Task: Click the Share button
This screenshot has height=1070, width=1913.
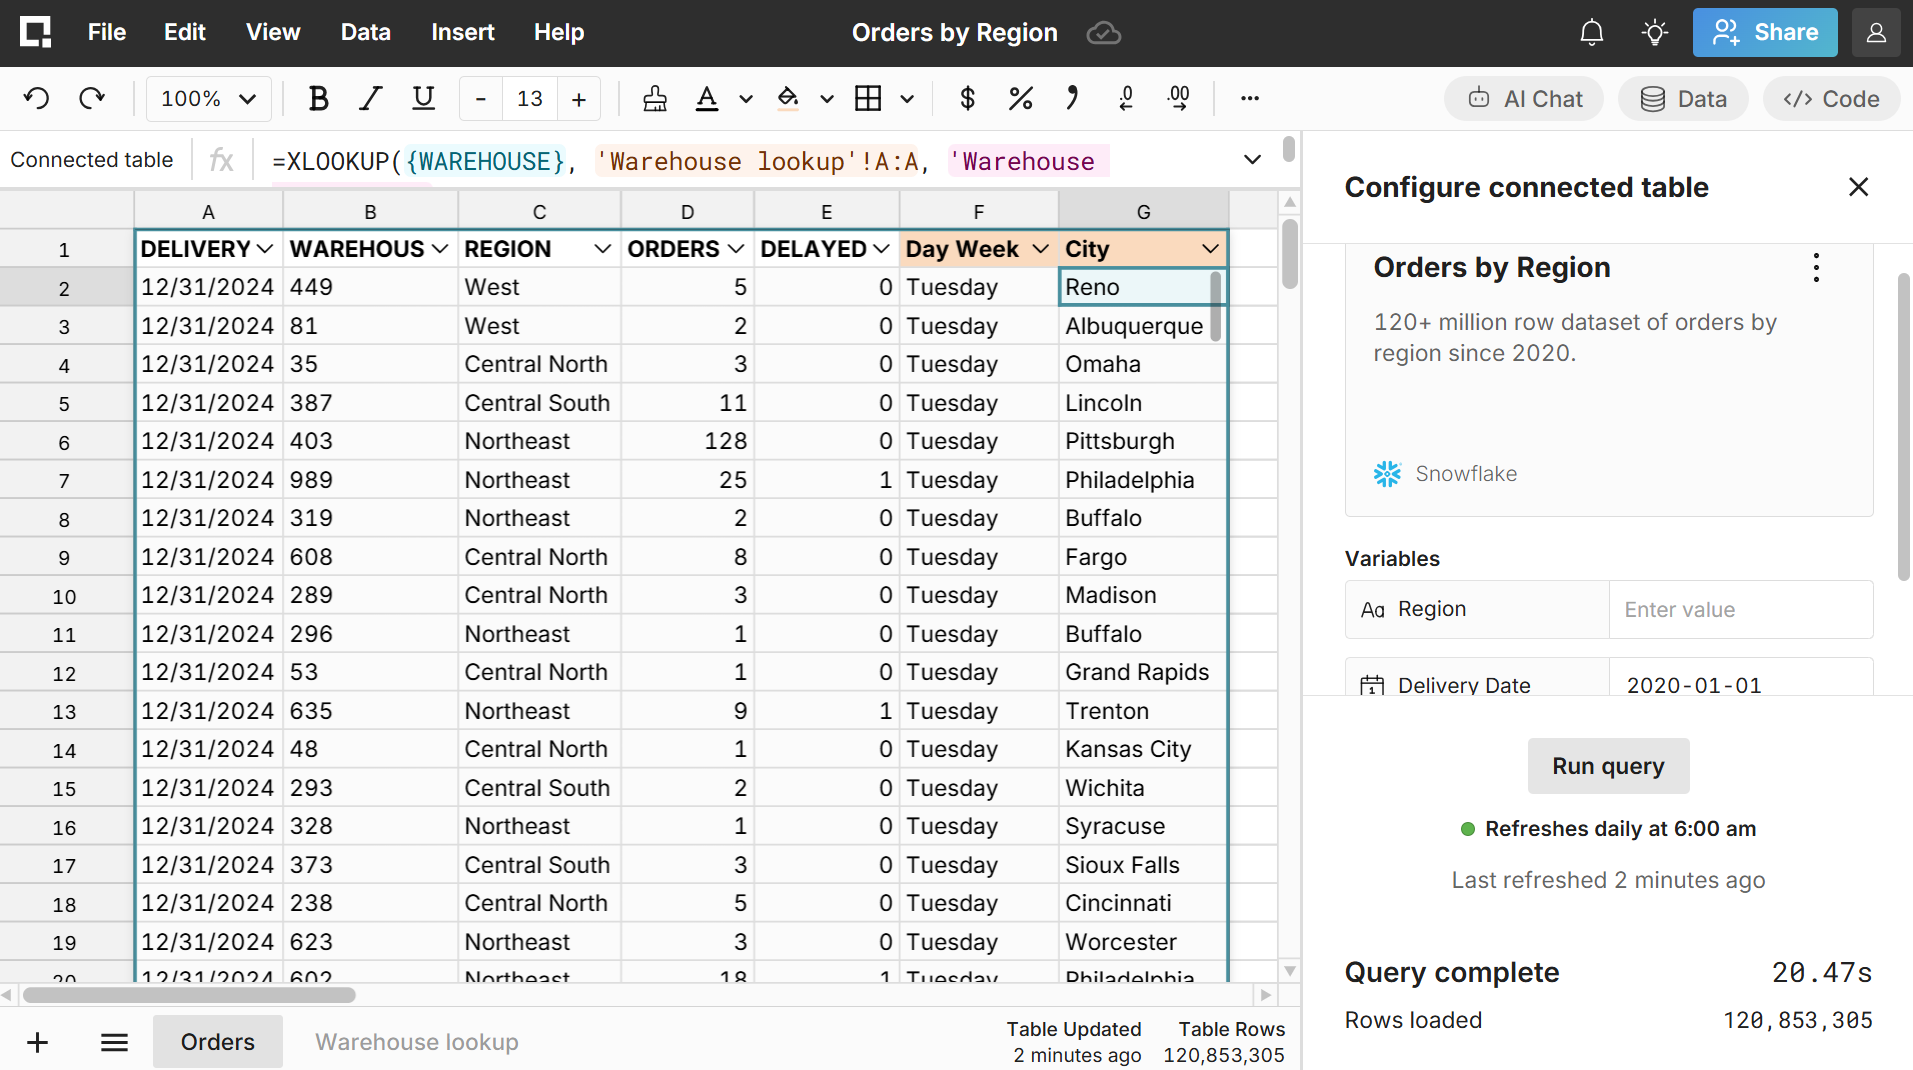Action: point(1765,32)
